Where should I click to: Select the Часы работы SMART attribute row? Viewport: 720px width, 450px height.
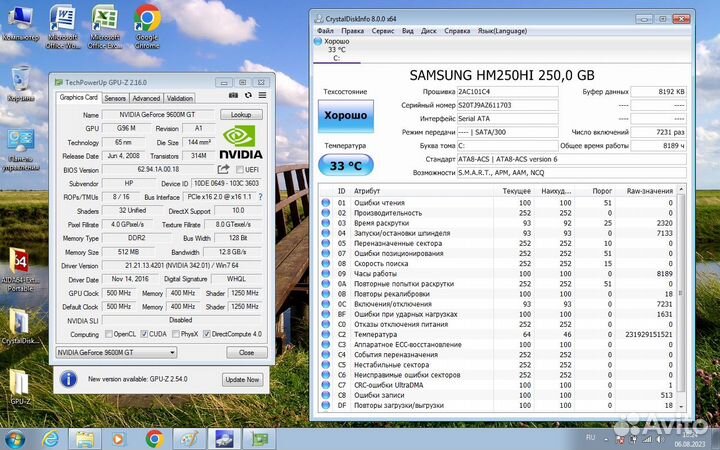498,274
